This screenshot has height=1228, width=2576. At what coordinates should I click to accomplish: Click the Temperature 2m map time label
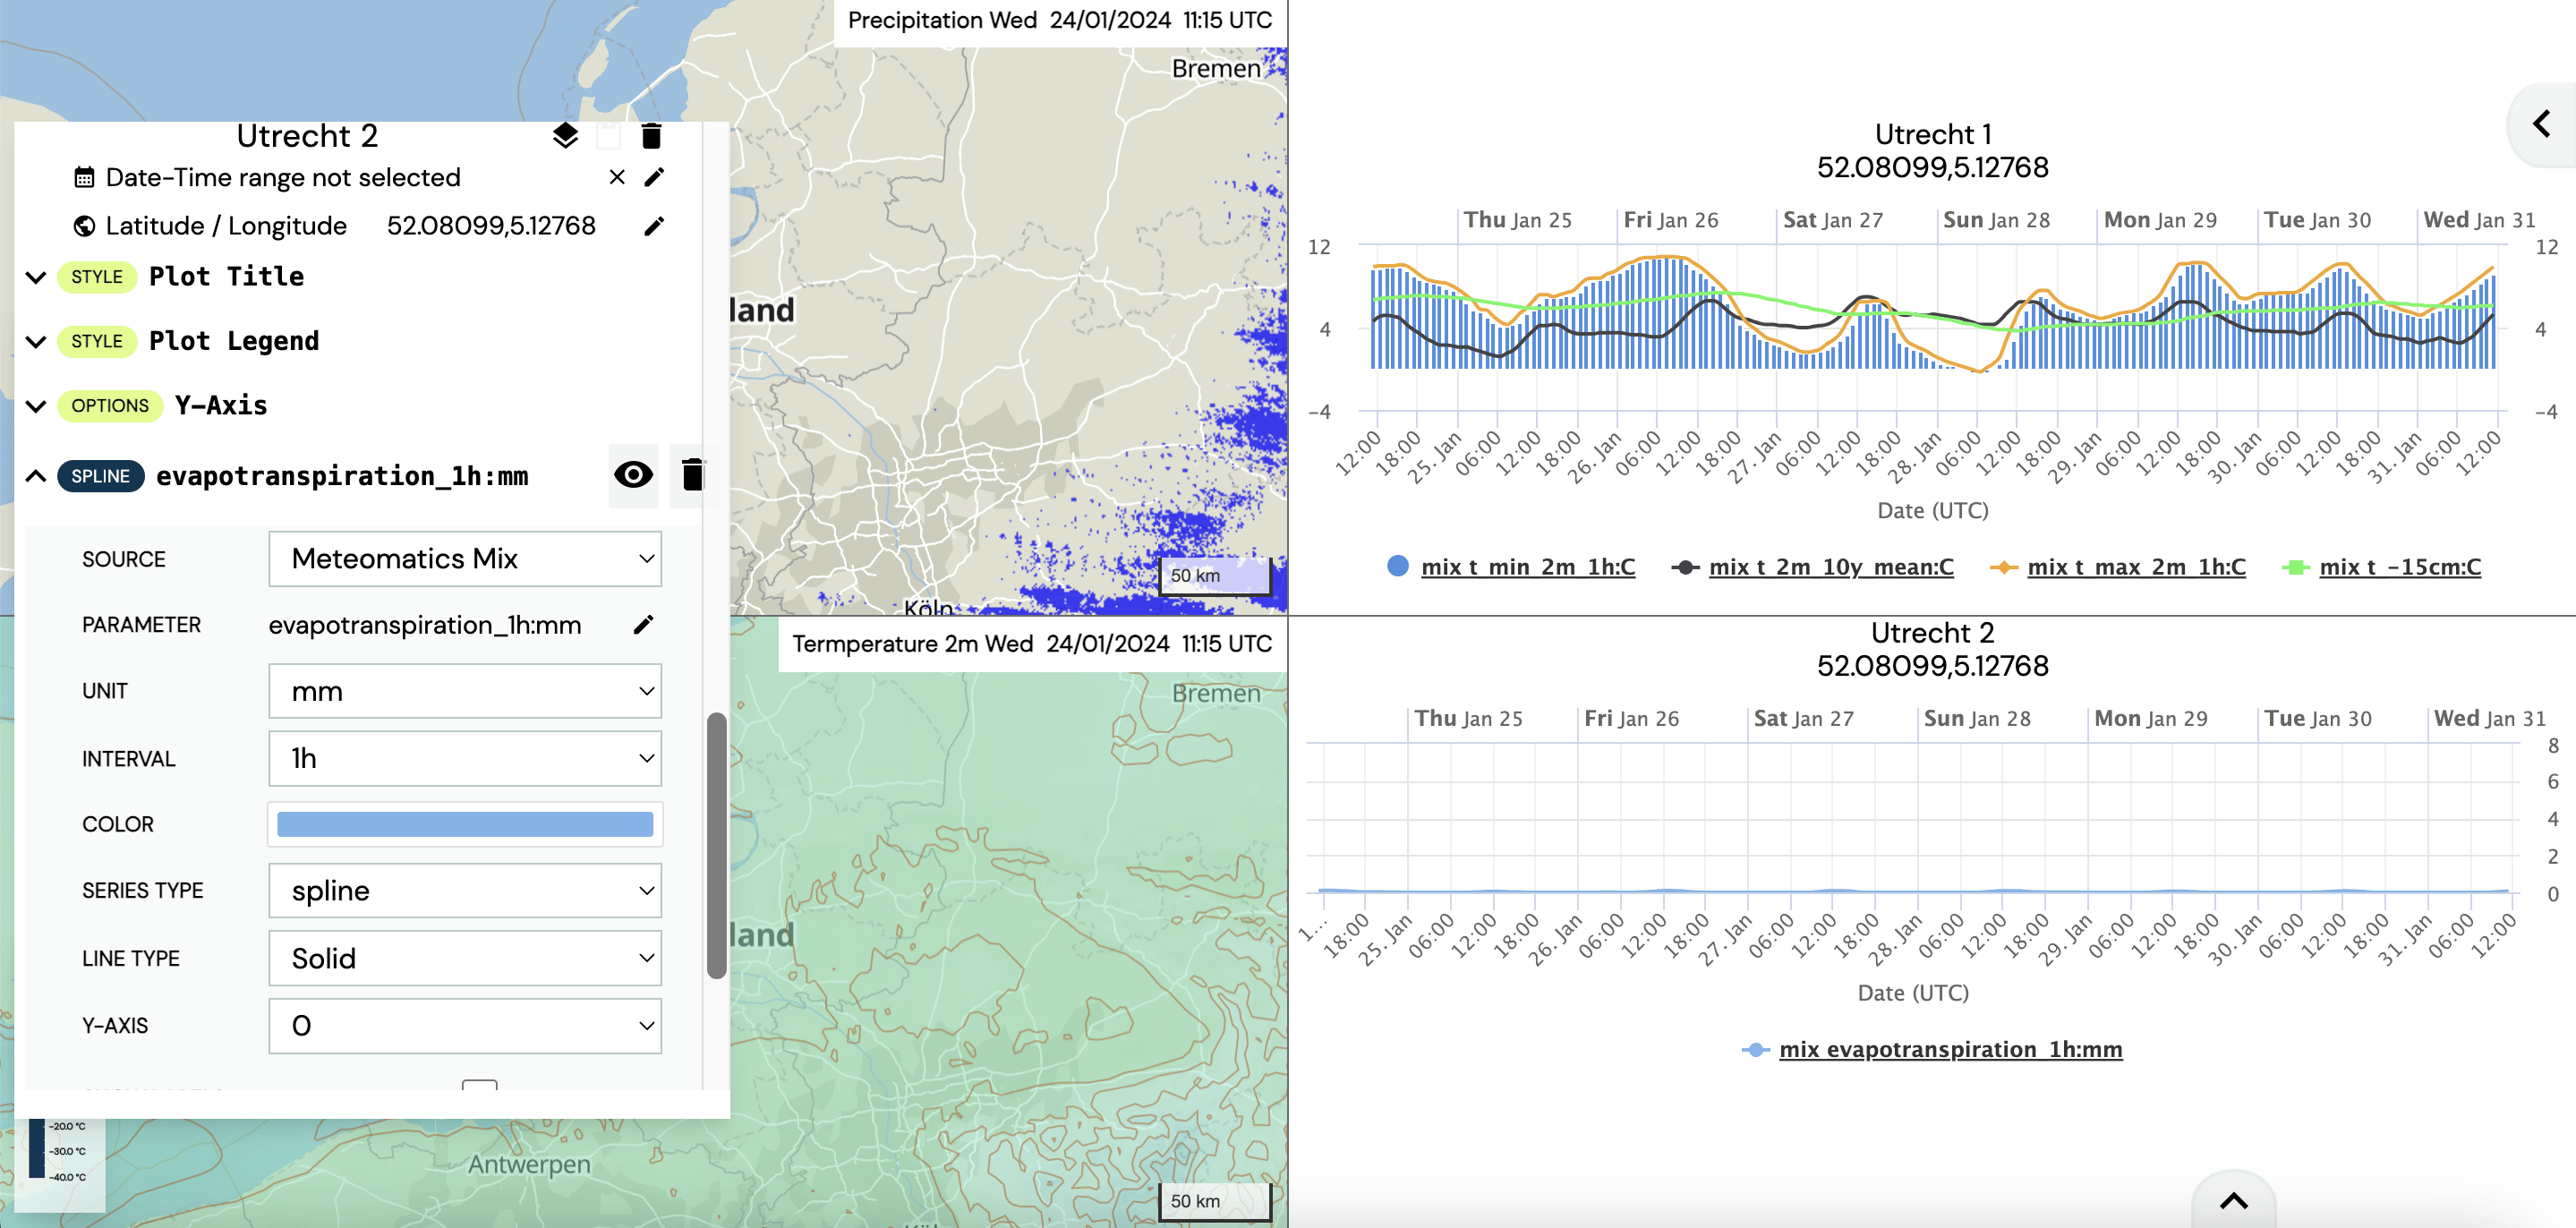tap(1032, 644)
